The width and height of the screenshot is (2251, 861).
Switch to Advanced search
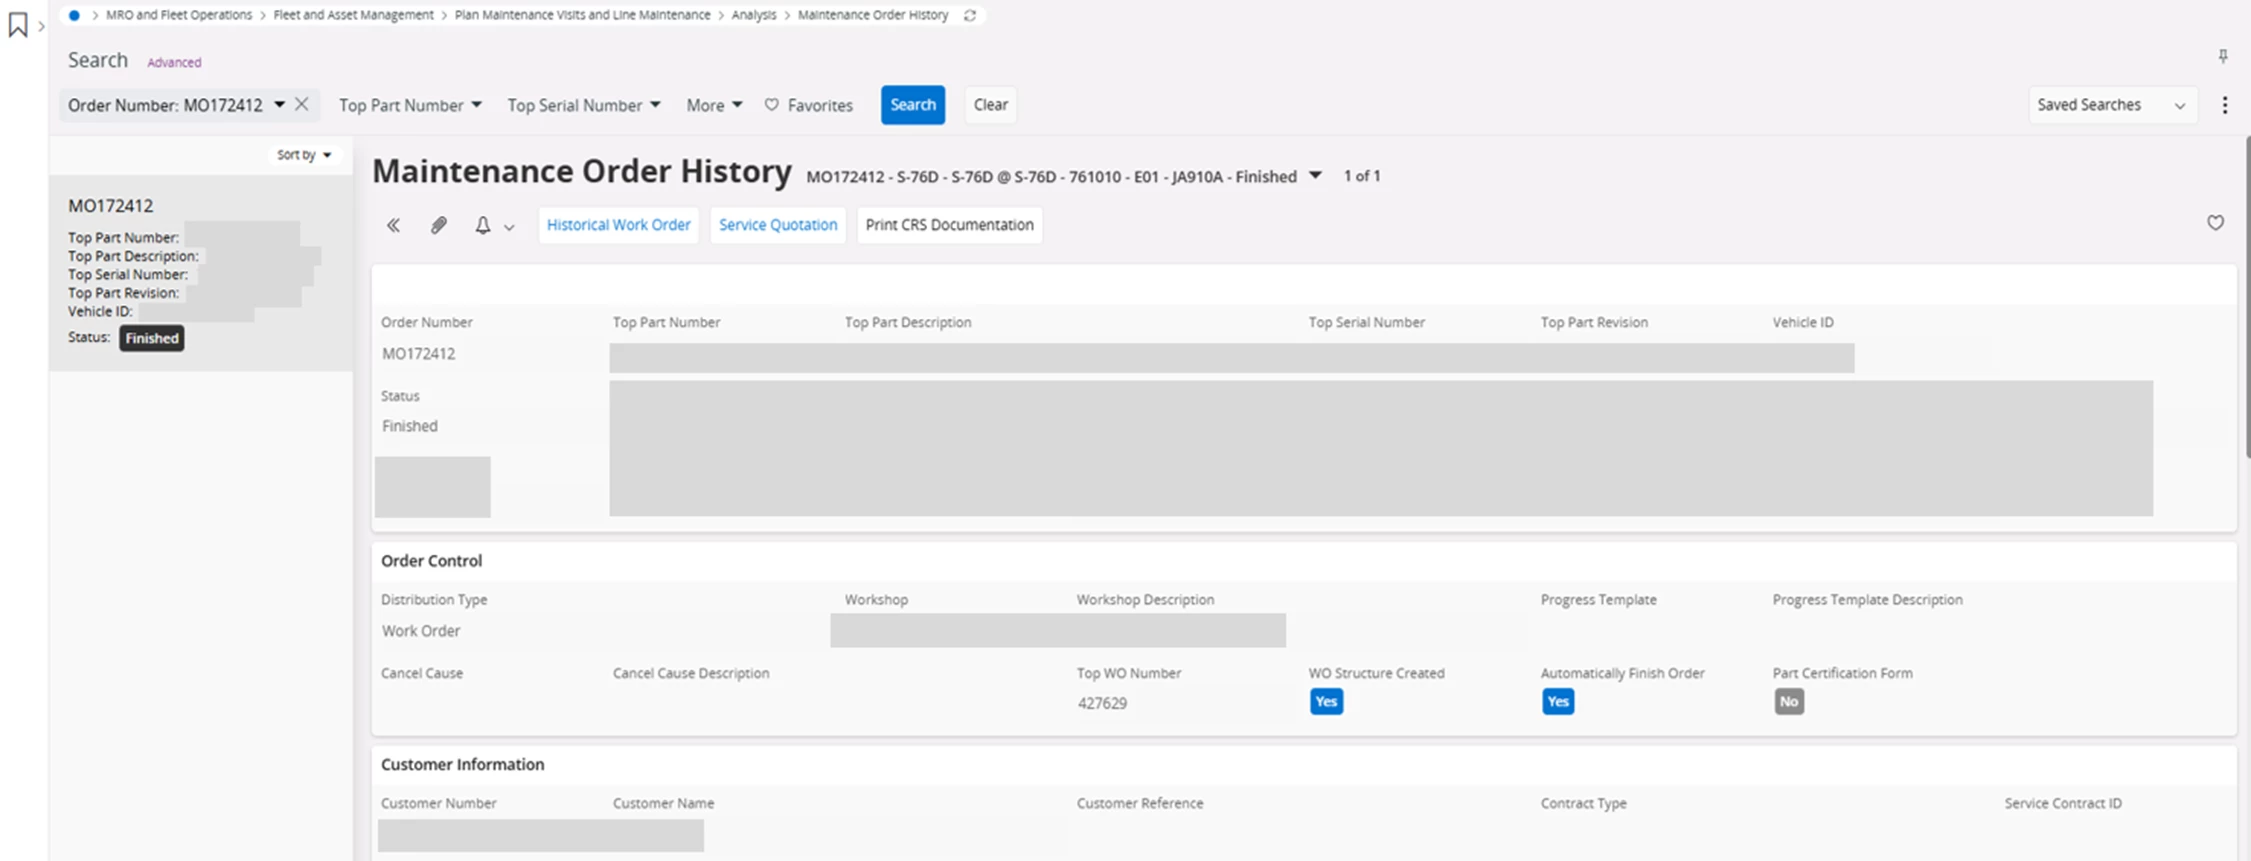(174, 62)
